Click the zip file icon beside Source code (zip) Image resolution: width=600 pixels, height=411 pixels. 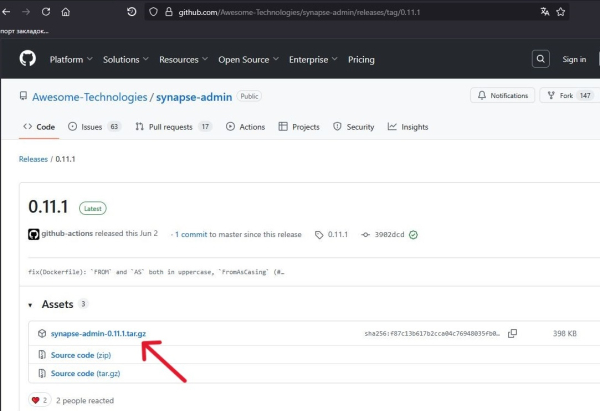click(42, 355)
